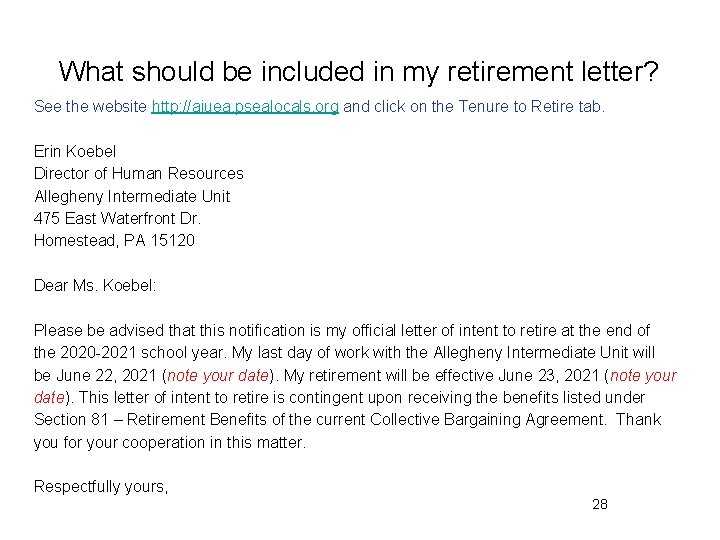Click the "Homestead, PA 15120" line
The height and width of the screenshot is (540, 720).
point(114,240)
